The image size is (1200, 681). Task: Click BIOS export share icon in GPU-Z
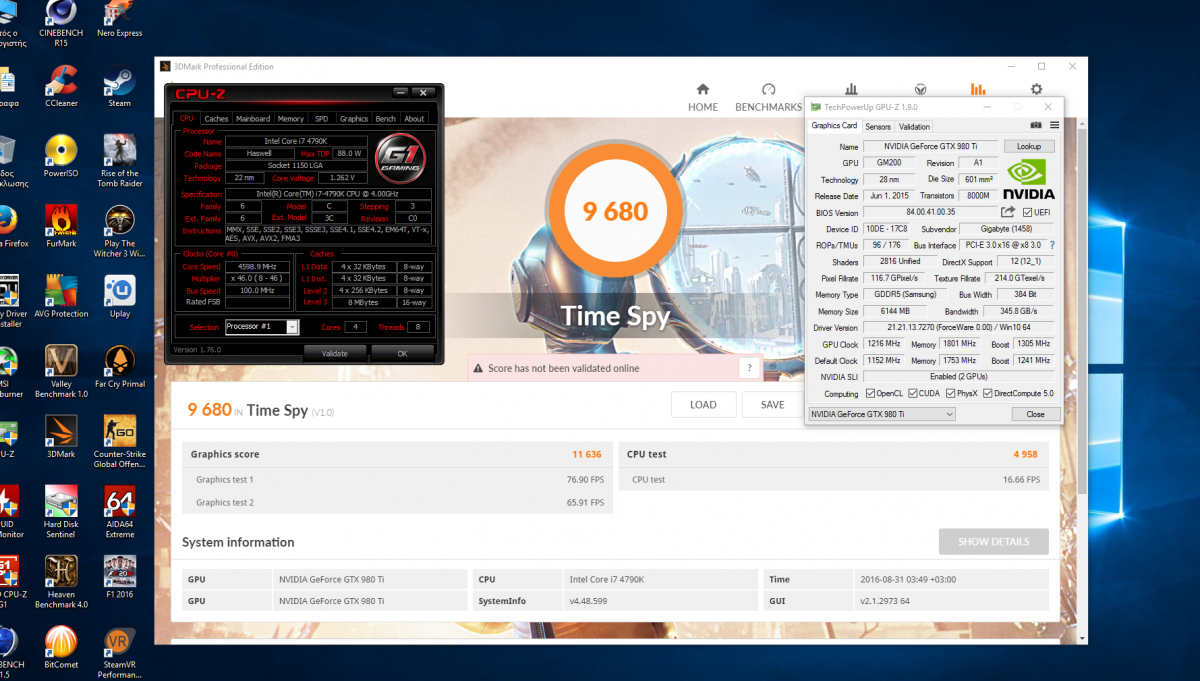point(1008,212)
